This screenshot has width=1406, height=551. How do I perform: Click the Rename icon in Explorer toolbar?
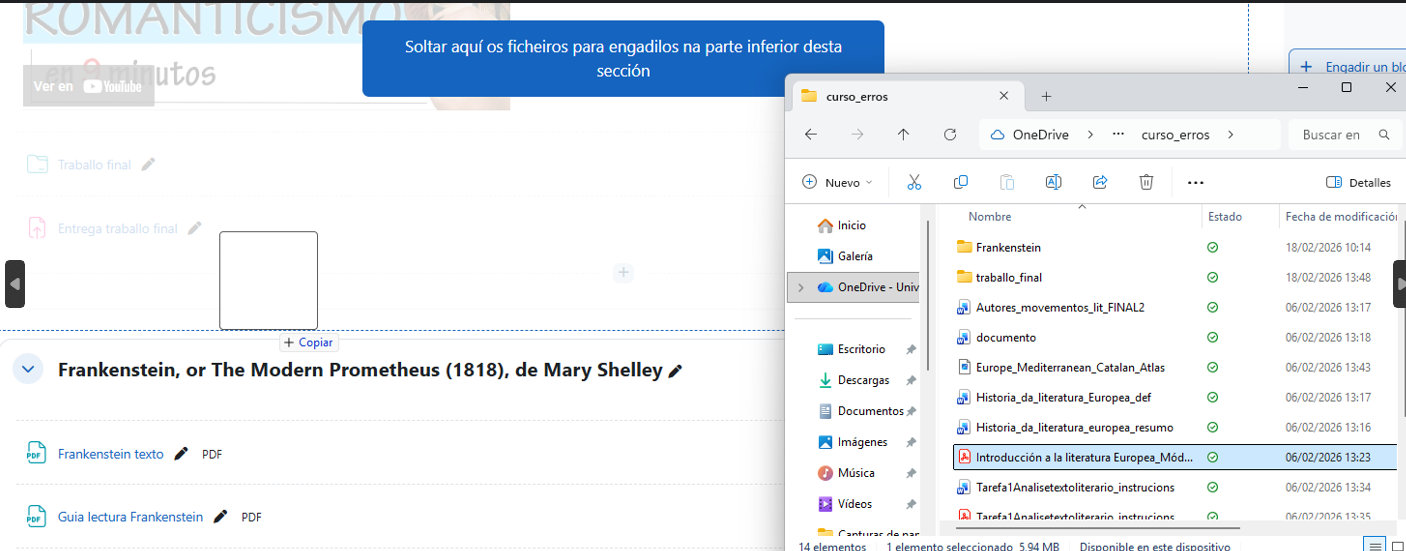pyautogui.click(x=1053, y=182)
